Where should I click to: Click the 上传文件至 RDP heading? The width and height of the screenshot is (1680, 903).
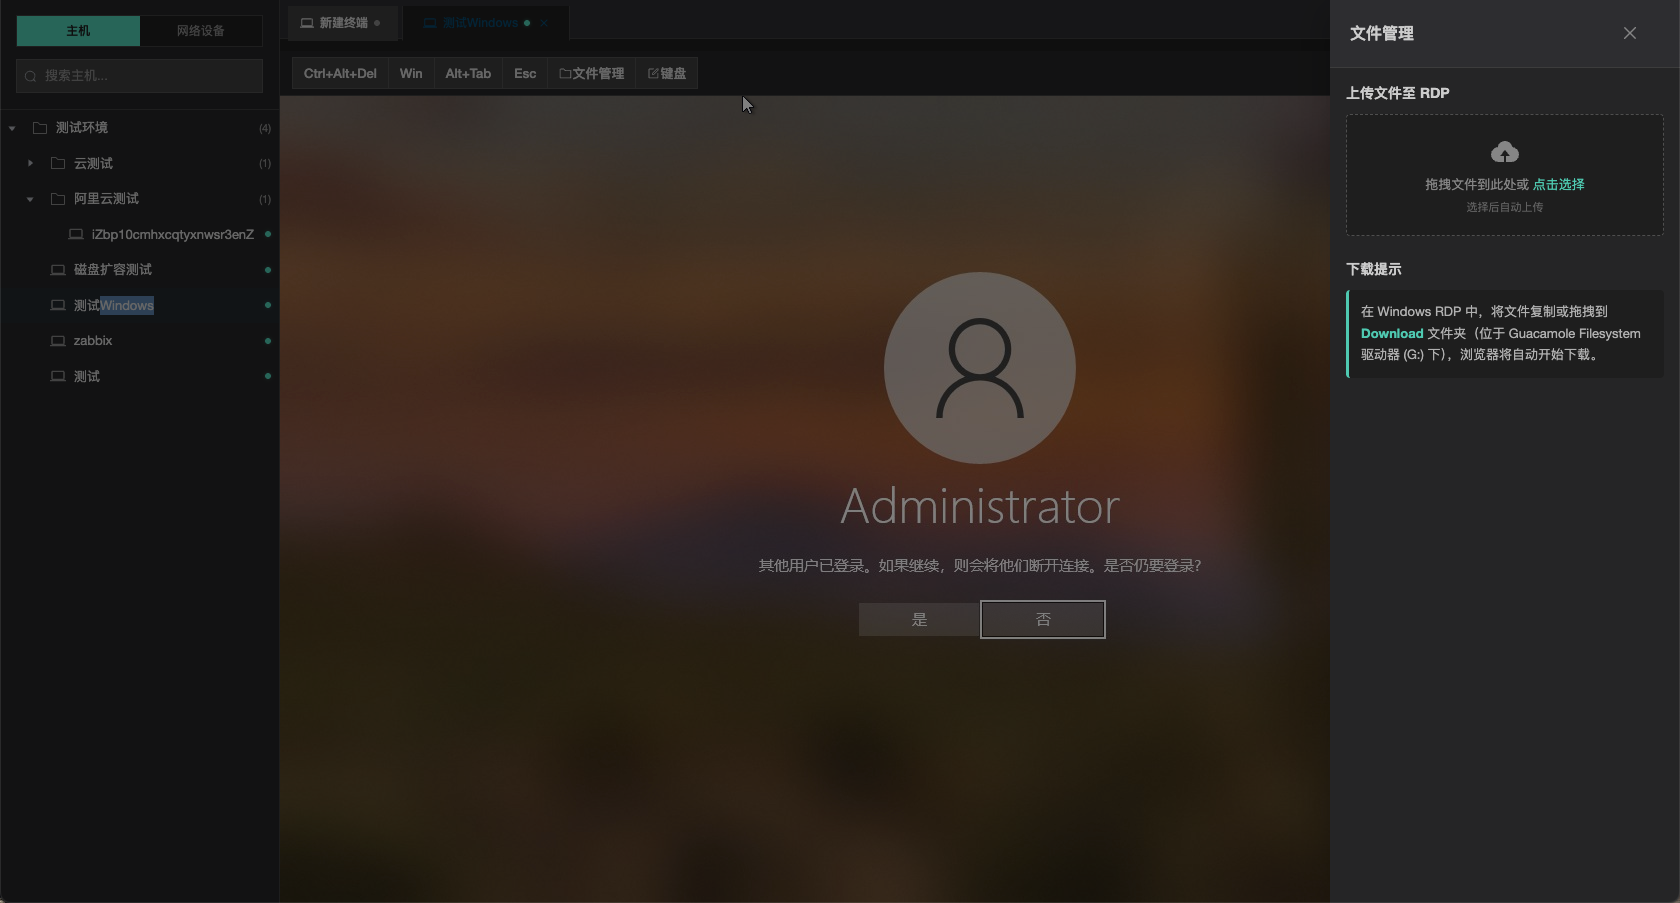pyautogui.click(x=1398, y=93)
